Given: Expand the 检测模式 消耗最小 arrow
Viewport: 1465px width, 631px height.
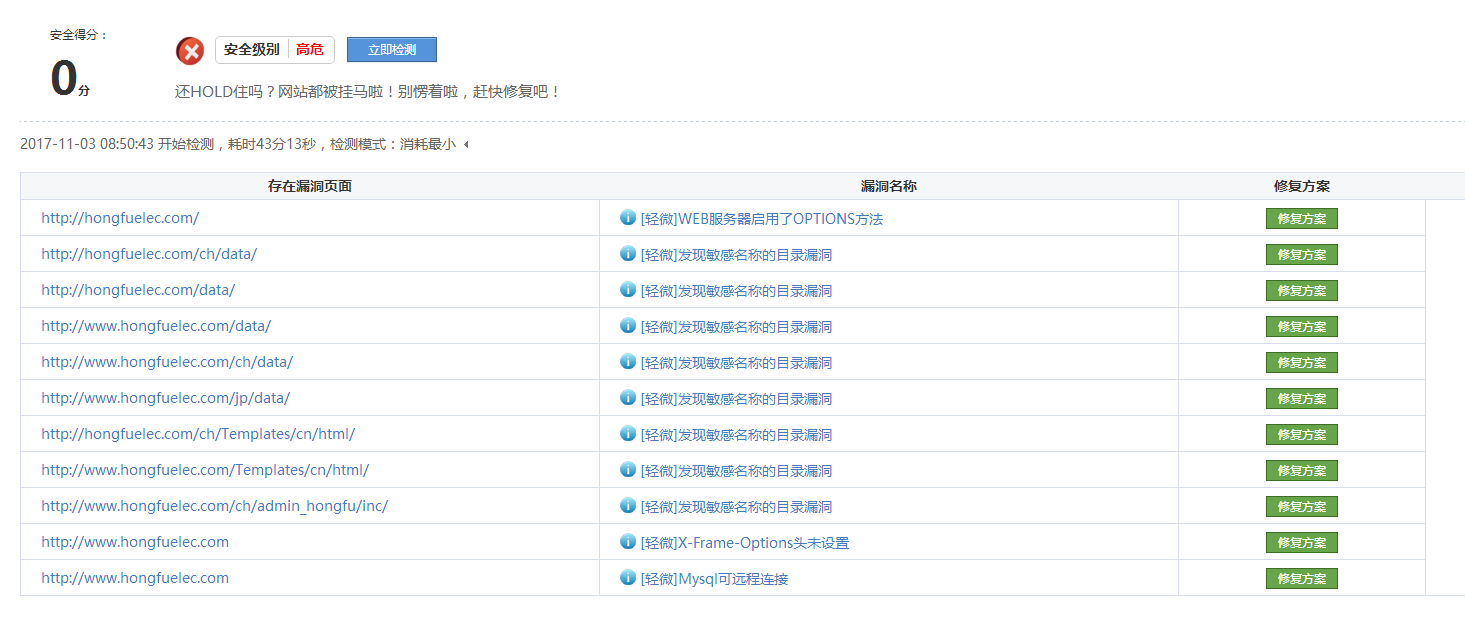Looking at the screenshot, I should [x=466, y=145].
